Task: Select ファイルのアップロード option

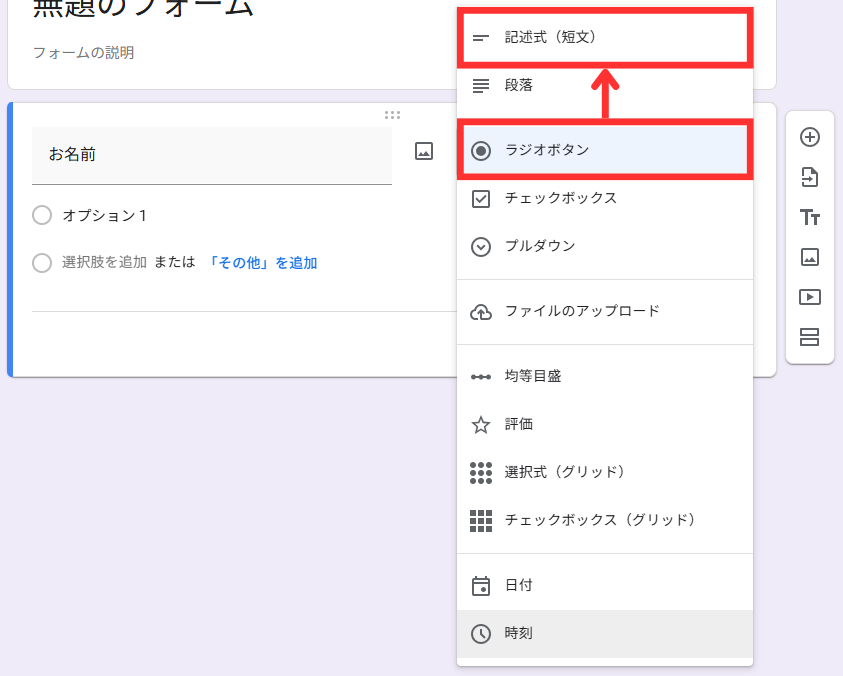Action: pyautogui.click(x=605, y=311)
